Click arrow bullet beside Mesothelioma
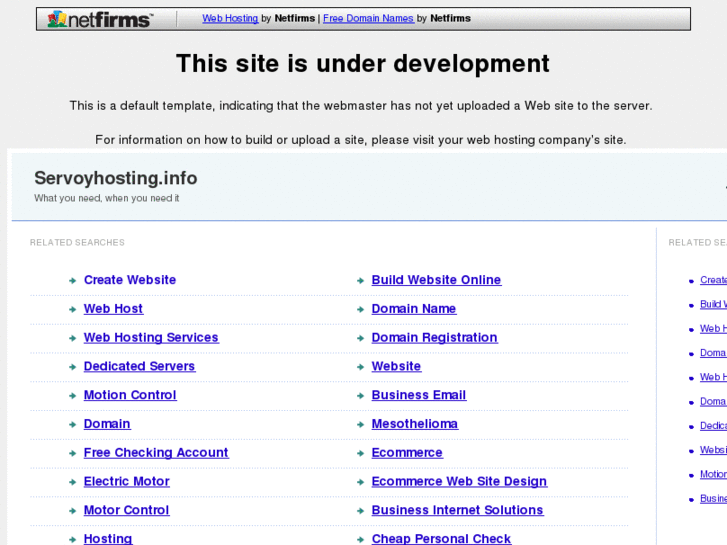Viewport: 727px width, 545px height. tap(360, 424)
